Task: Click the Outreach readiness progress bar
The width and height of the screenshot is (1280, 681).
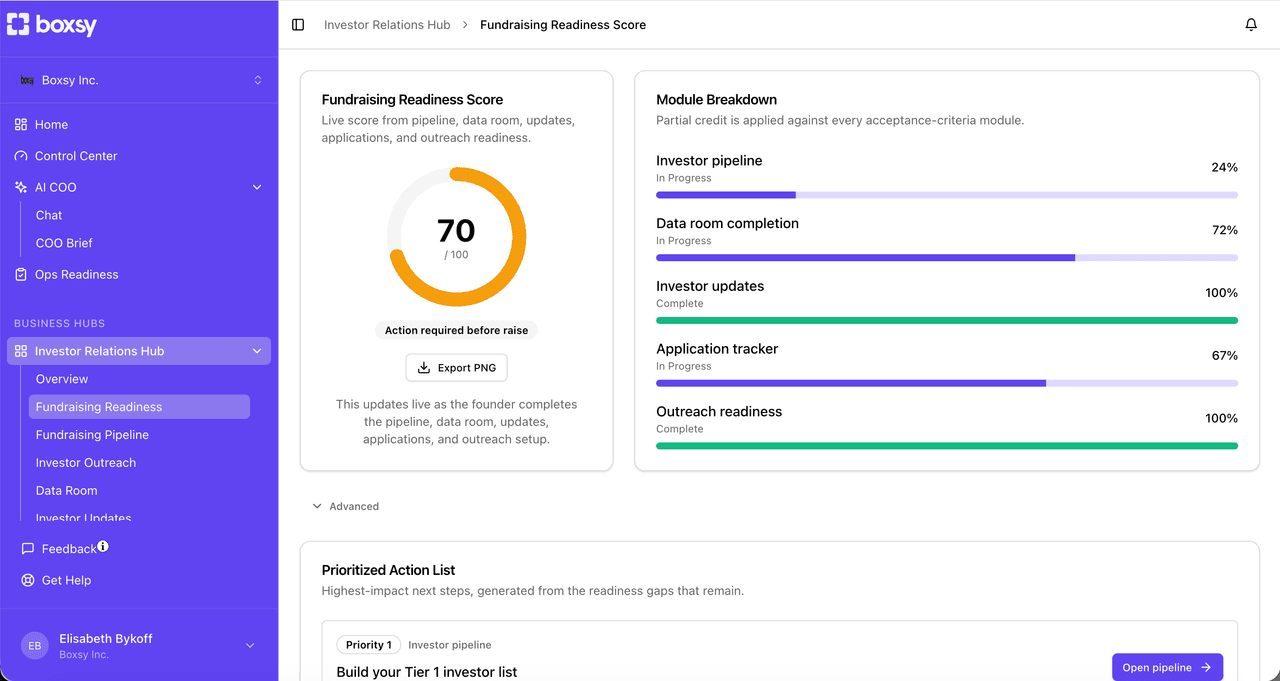Action: (947, 446)
